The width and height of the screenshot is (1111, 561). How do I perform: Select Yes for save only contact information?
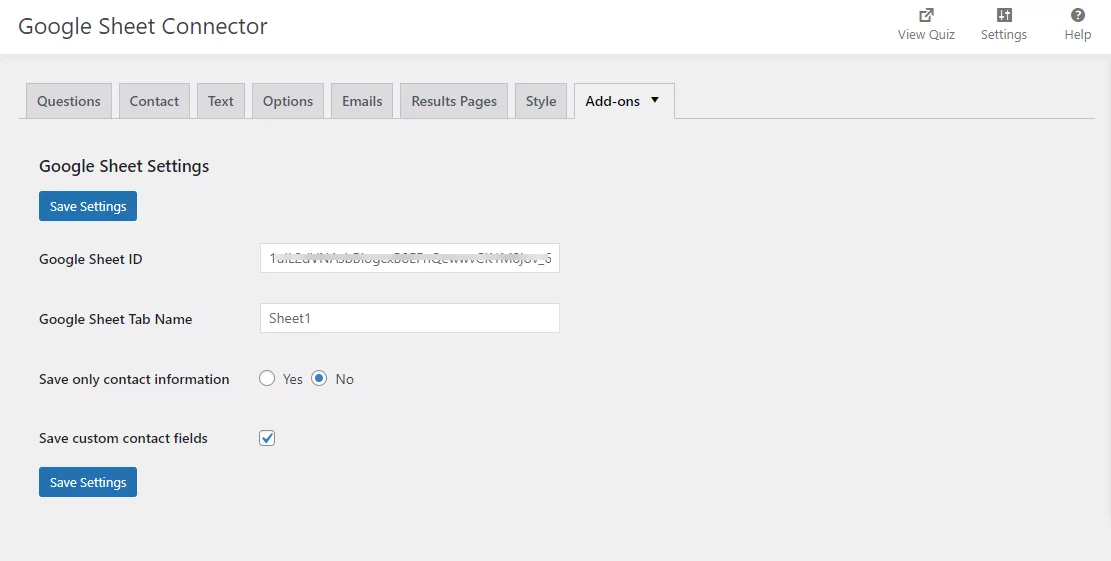pyautogui.click(x=267, y=378)
